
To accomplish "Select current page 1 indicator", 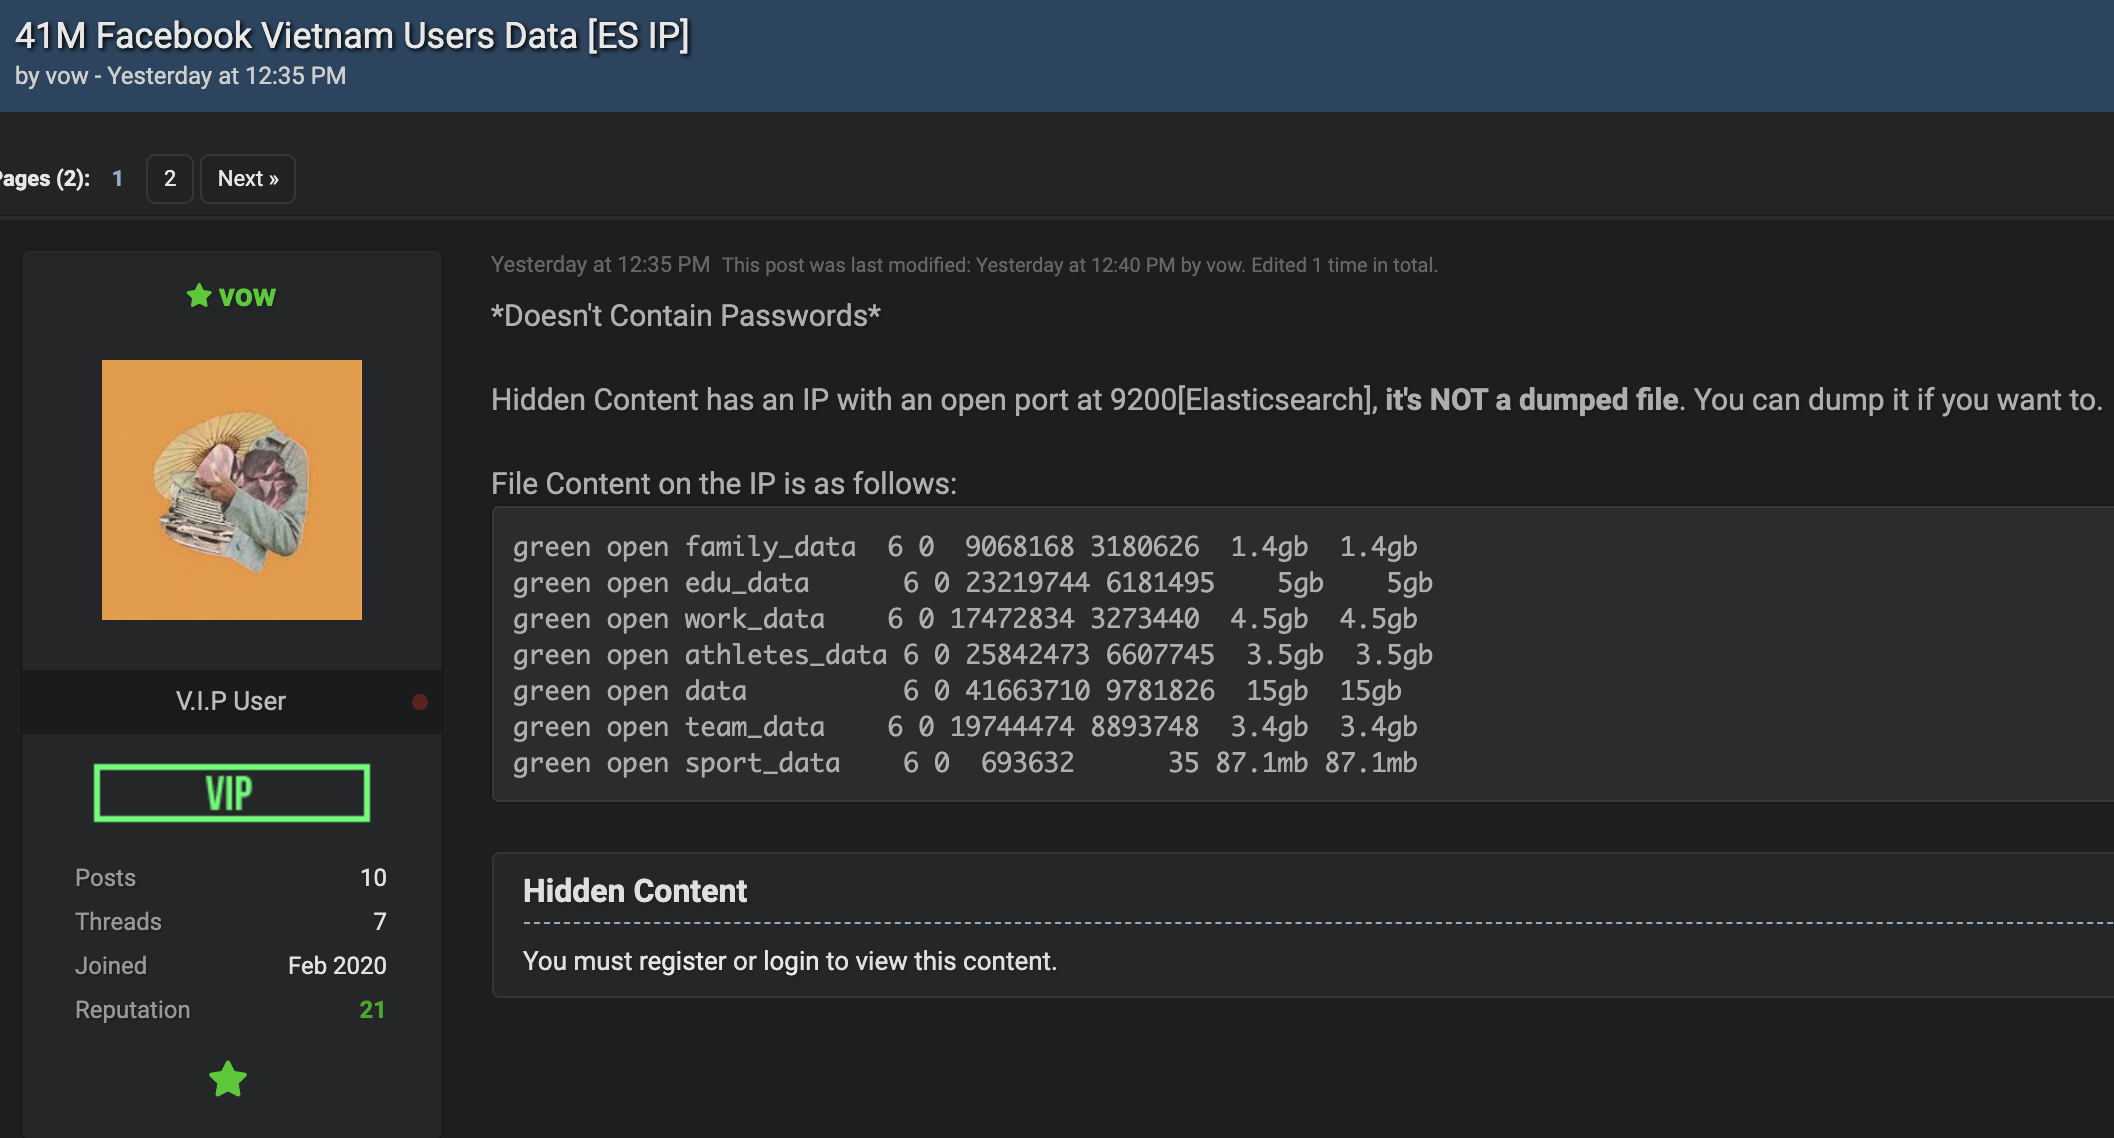I will click(x=117, y=179).
